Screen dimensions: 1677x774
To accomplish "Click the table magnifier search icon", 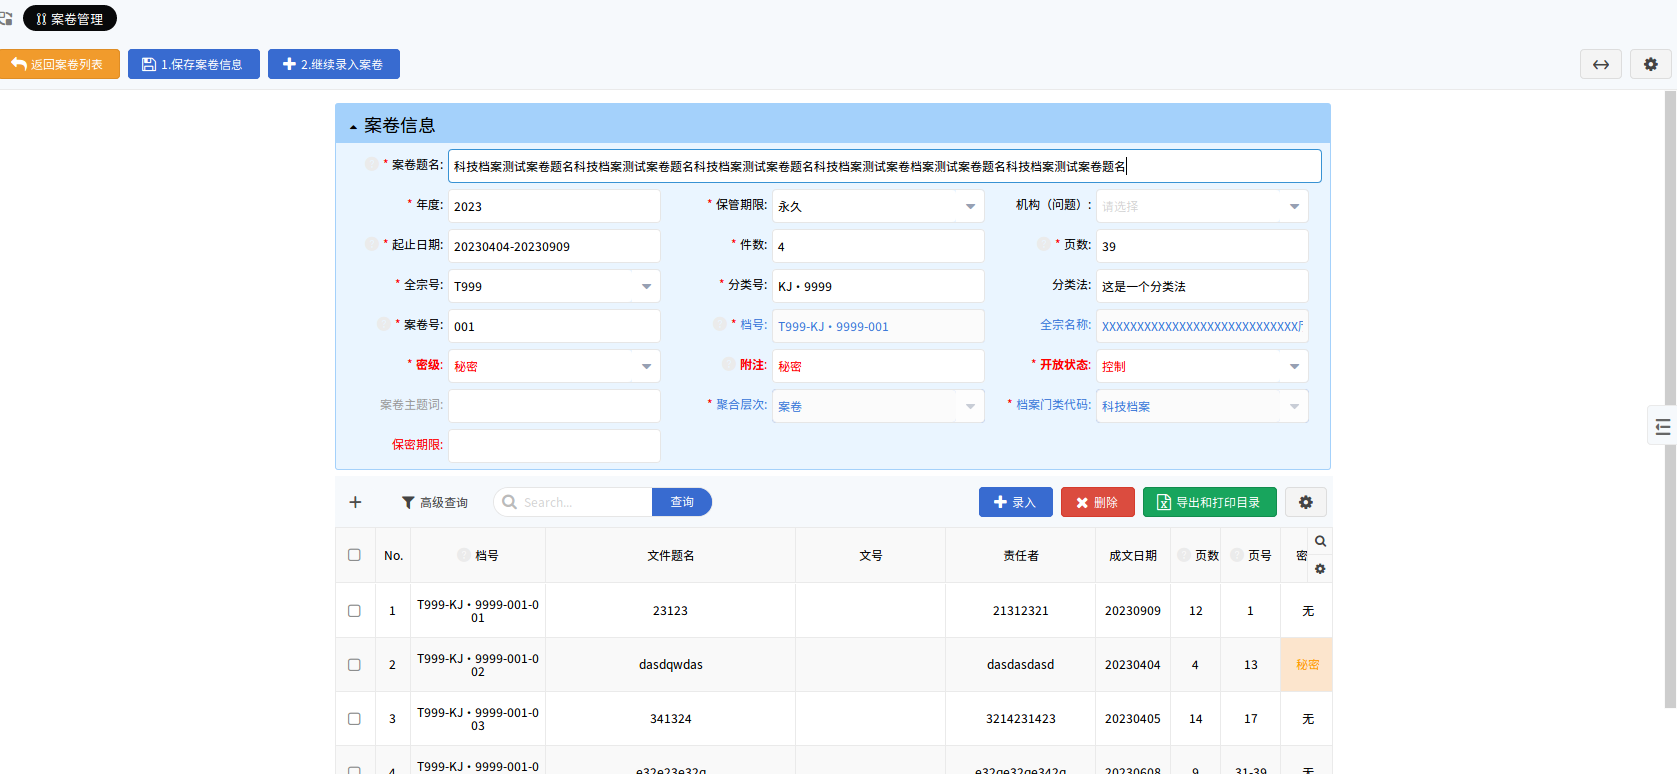I will point(1320,541).
